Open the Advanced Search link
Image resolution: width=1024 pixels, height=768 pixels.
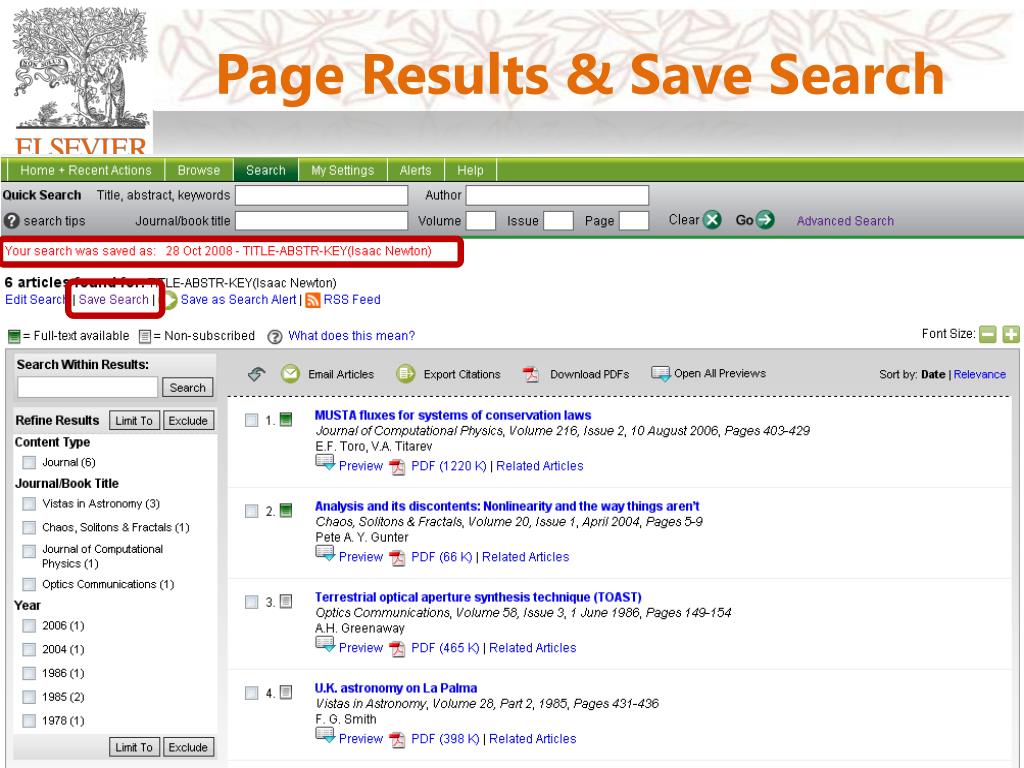coord(845,221)
